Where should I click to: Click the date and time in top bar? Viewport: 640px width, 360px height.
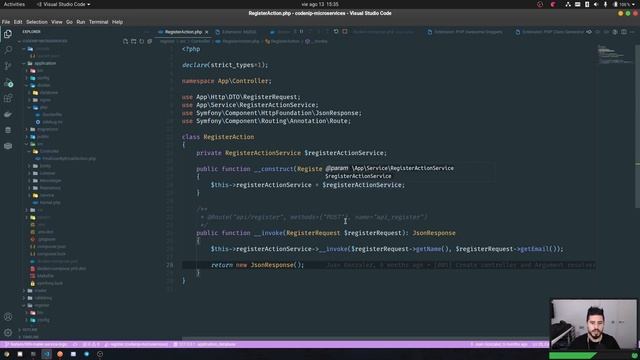pos(320,4)
